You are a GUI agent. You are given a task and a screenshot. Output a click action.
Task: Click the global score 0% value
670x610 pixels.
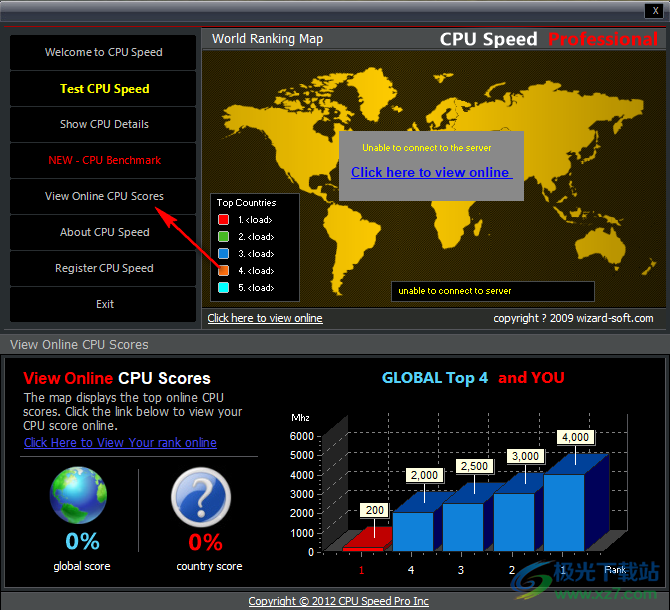click(82, 542)
